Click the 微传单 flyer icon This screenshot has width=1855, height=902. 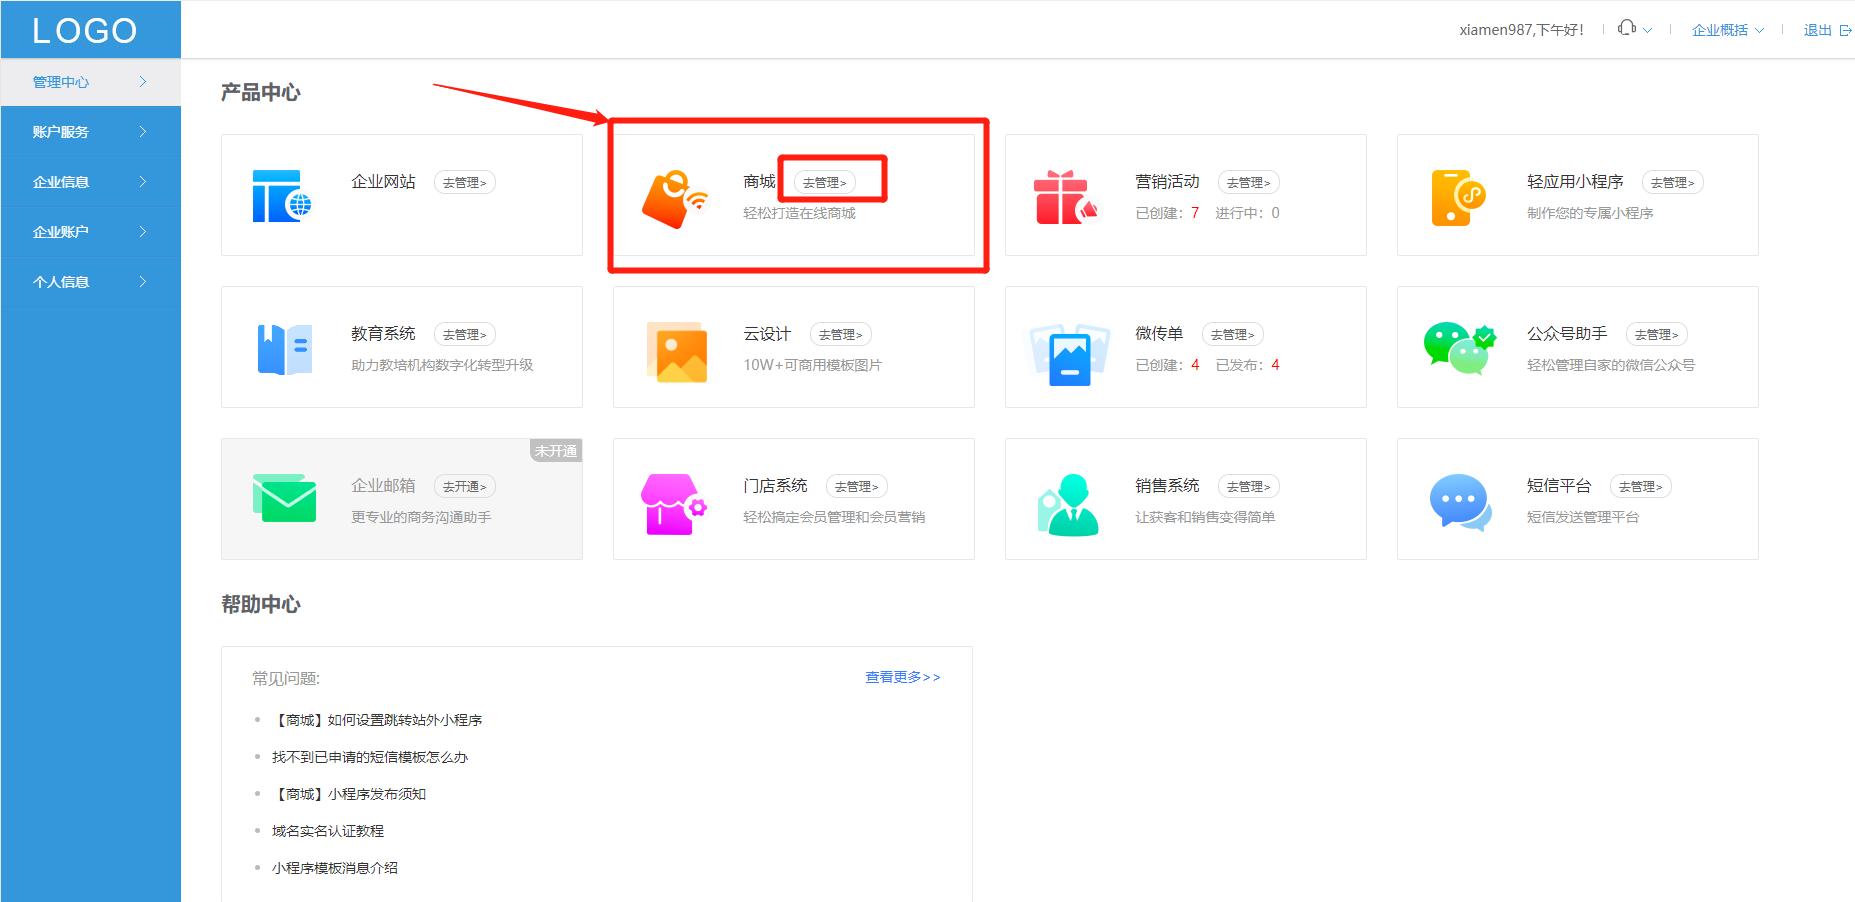tap(1065, 347)
